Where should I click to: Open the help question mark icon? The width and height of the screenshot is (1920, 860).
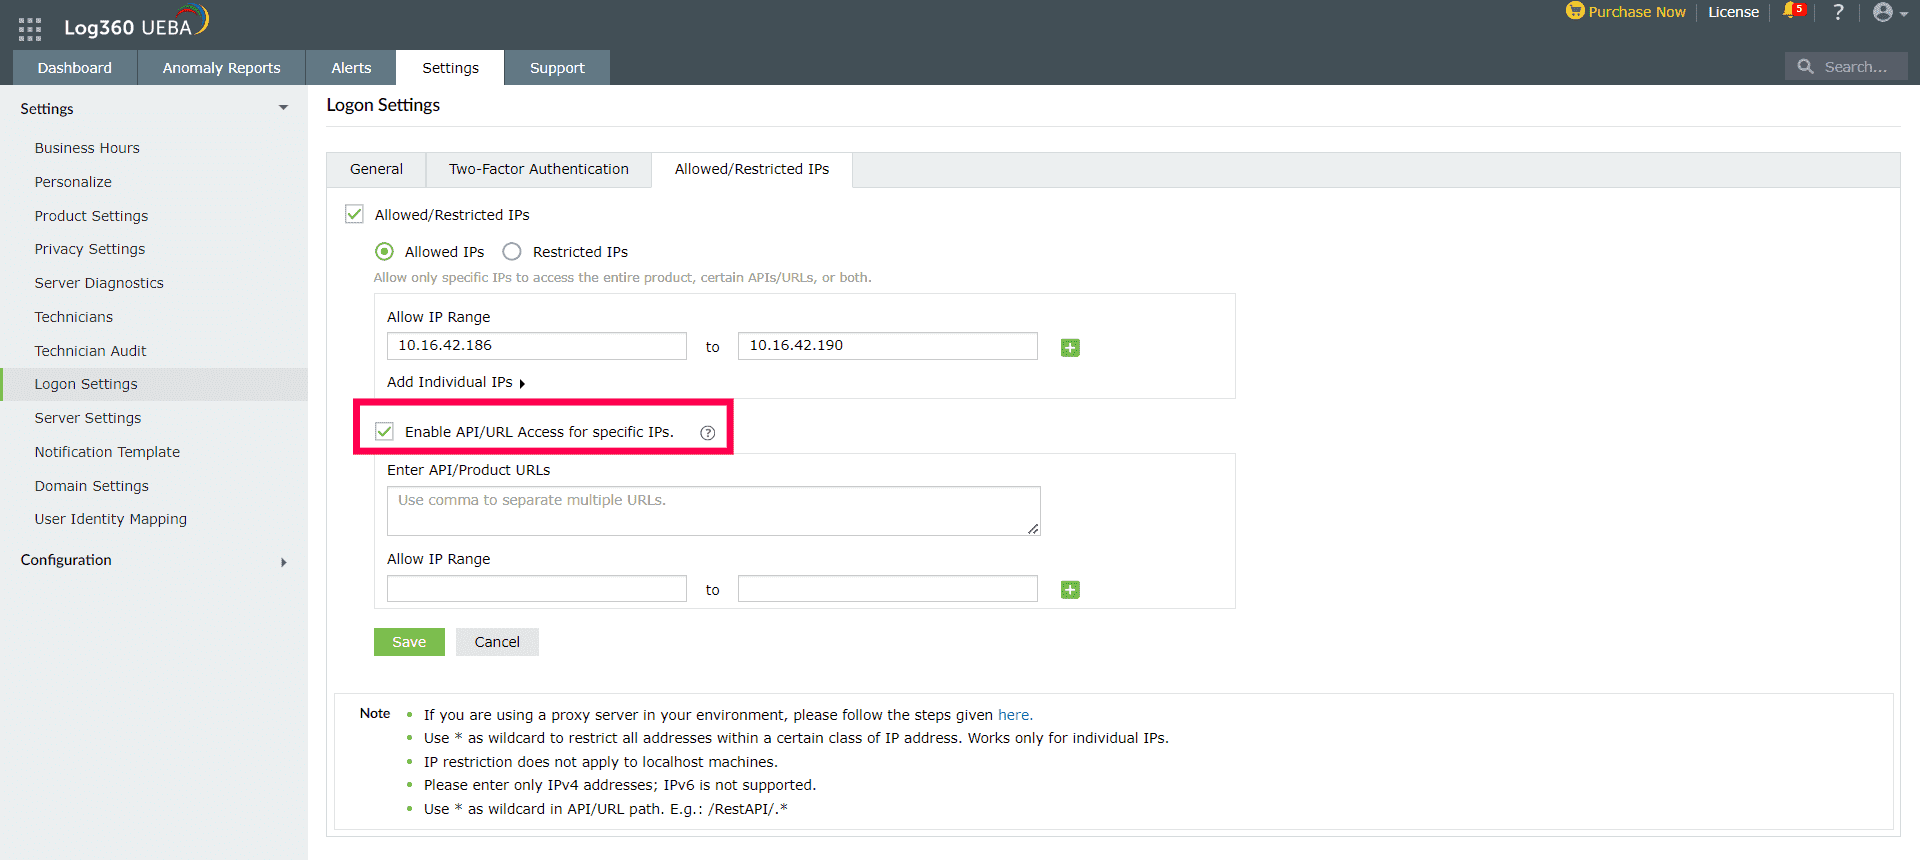[x=1838, y=12]
